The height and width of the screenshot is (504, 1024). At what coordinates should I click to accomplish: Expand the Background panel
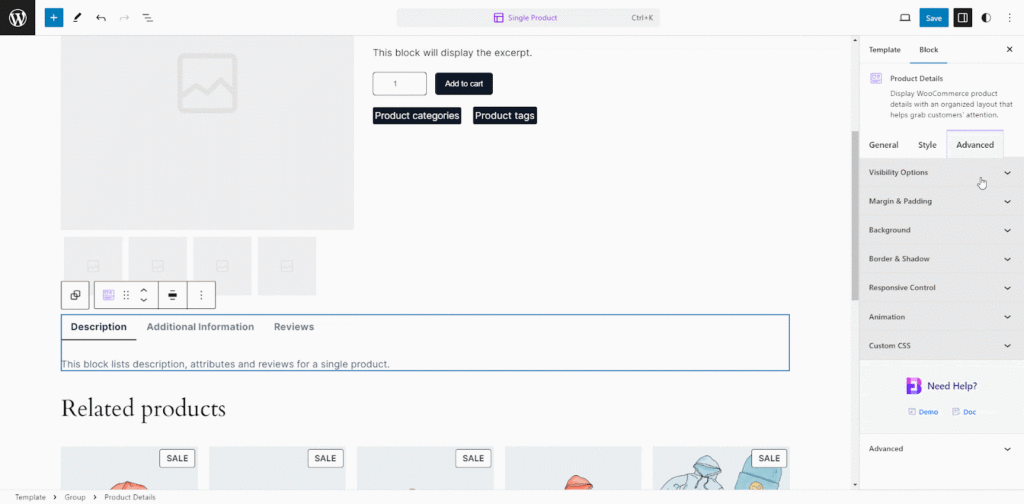tap(941, 230)
